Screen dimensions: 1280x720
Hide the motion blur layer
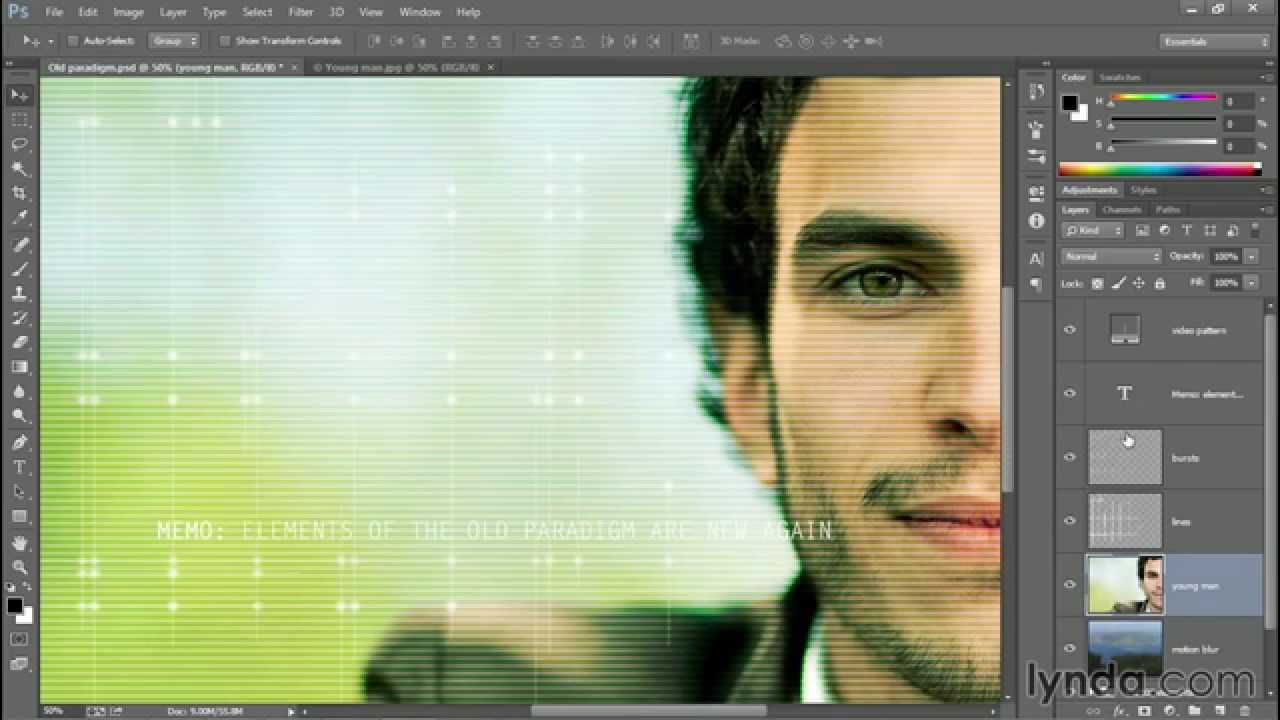point(1070,649)
